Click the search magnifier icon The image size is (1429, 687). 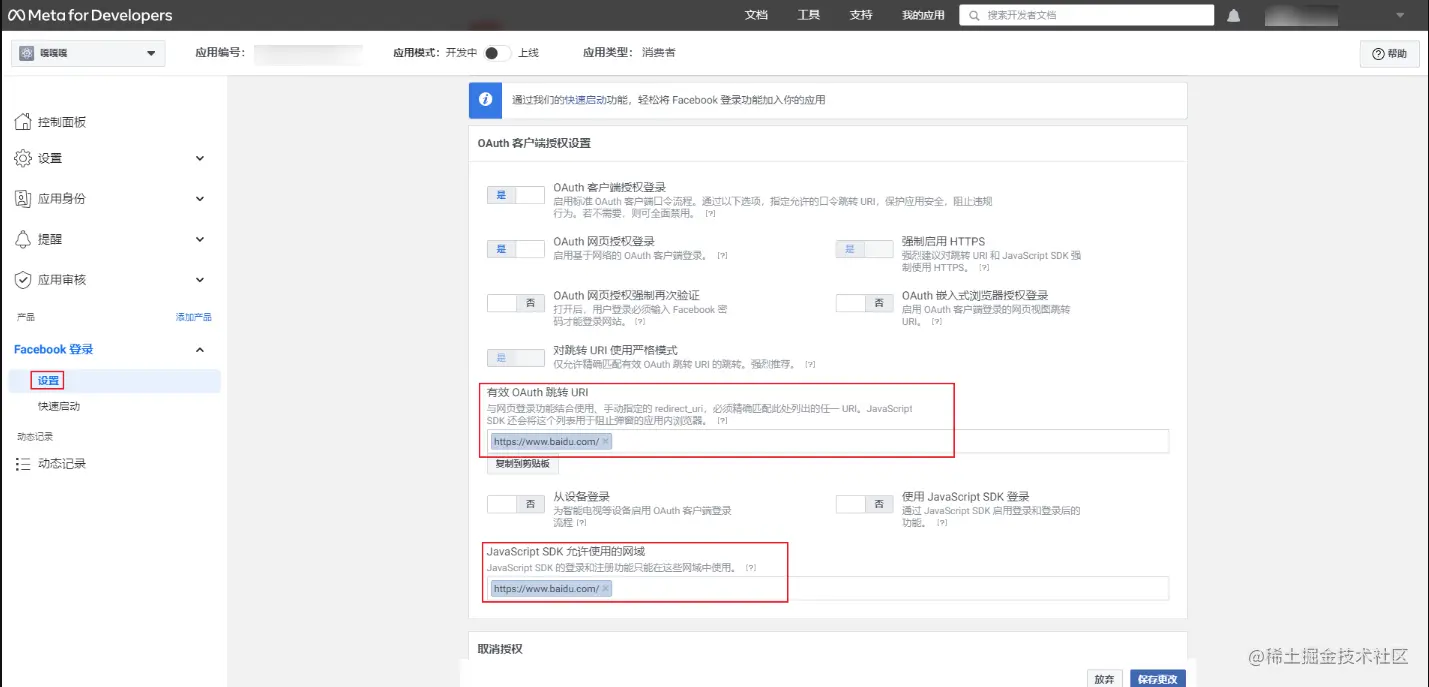(x=973, y=15)
